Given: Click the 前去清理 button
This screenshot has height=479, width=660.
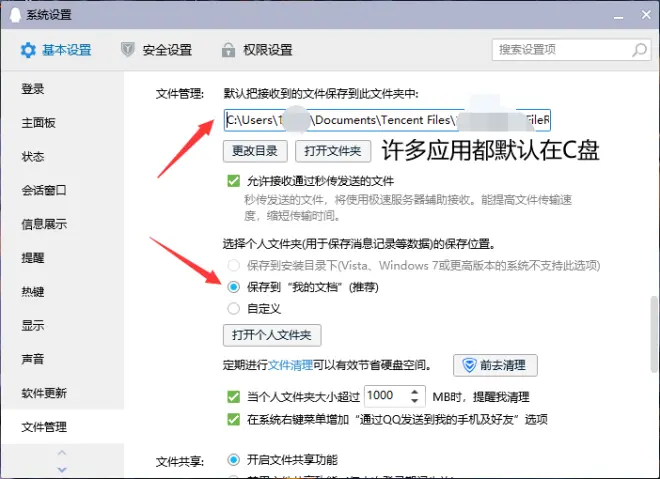Looking at the screenshot, I should (x=495, y=365).
